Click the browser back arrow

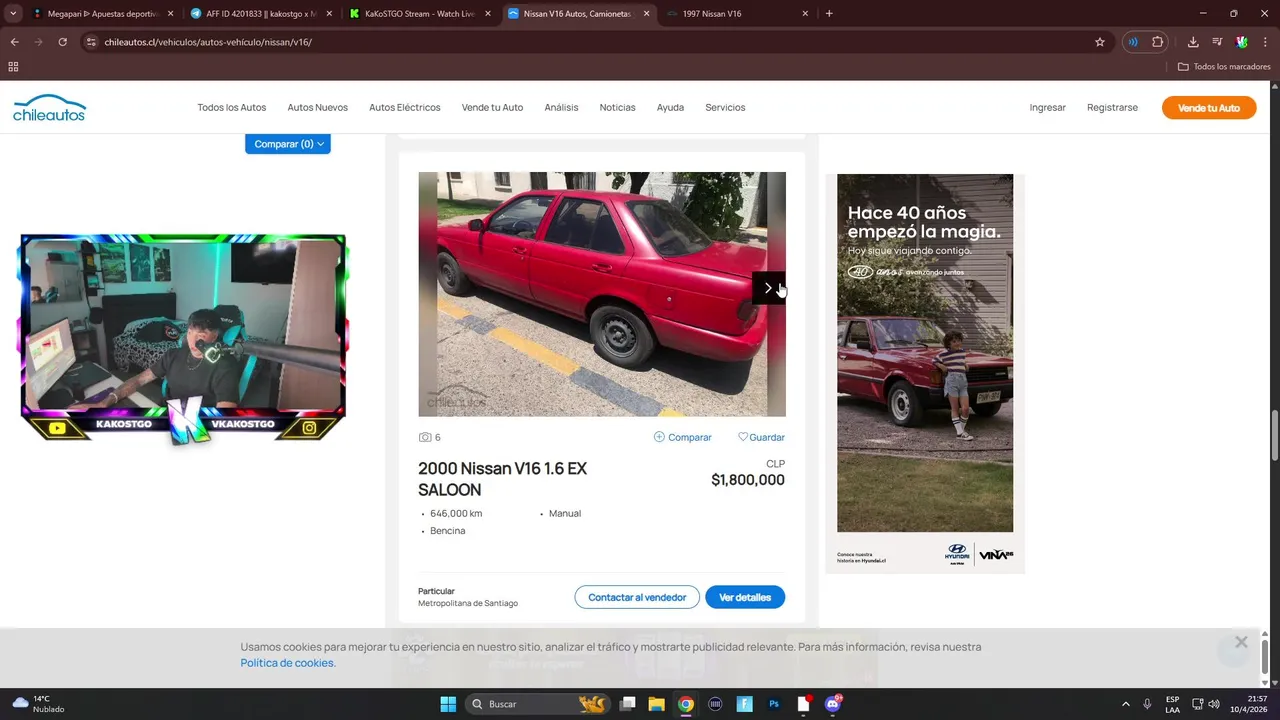[x=14, y=42]
